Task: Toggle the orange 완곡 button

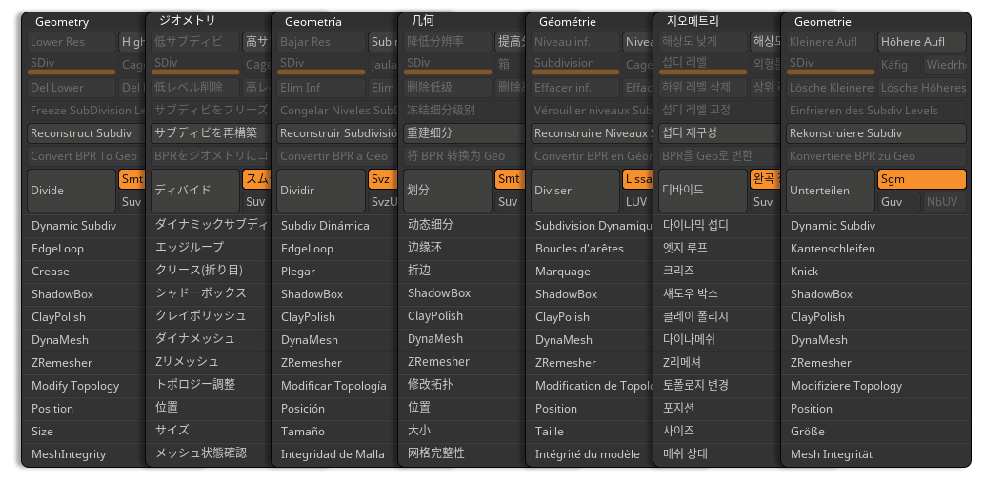Action: click(765, 180)
